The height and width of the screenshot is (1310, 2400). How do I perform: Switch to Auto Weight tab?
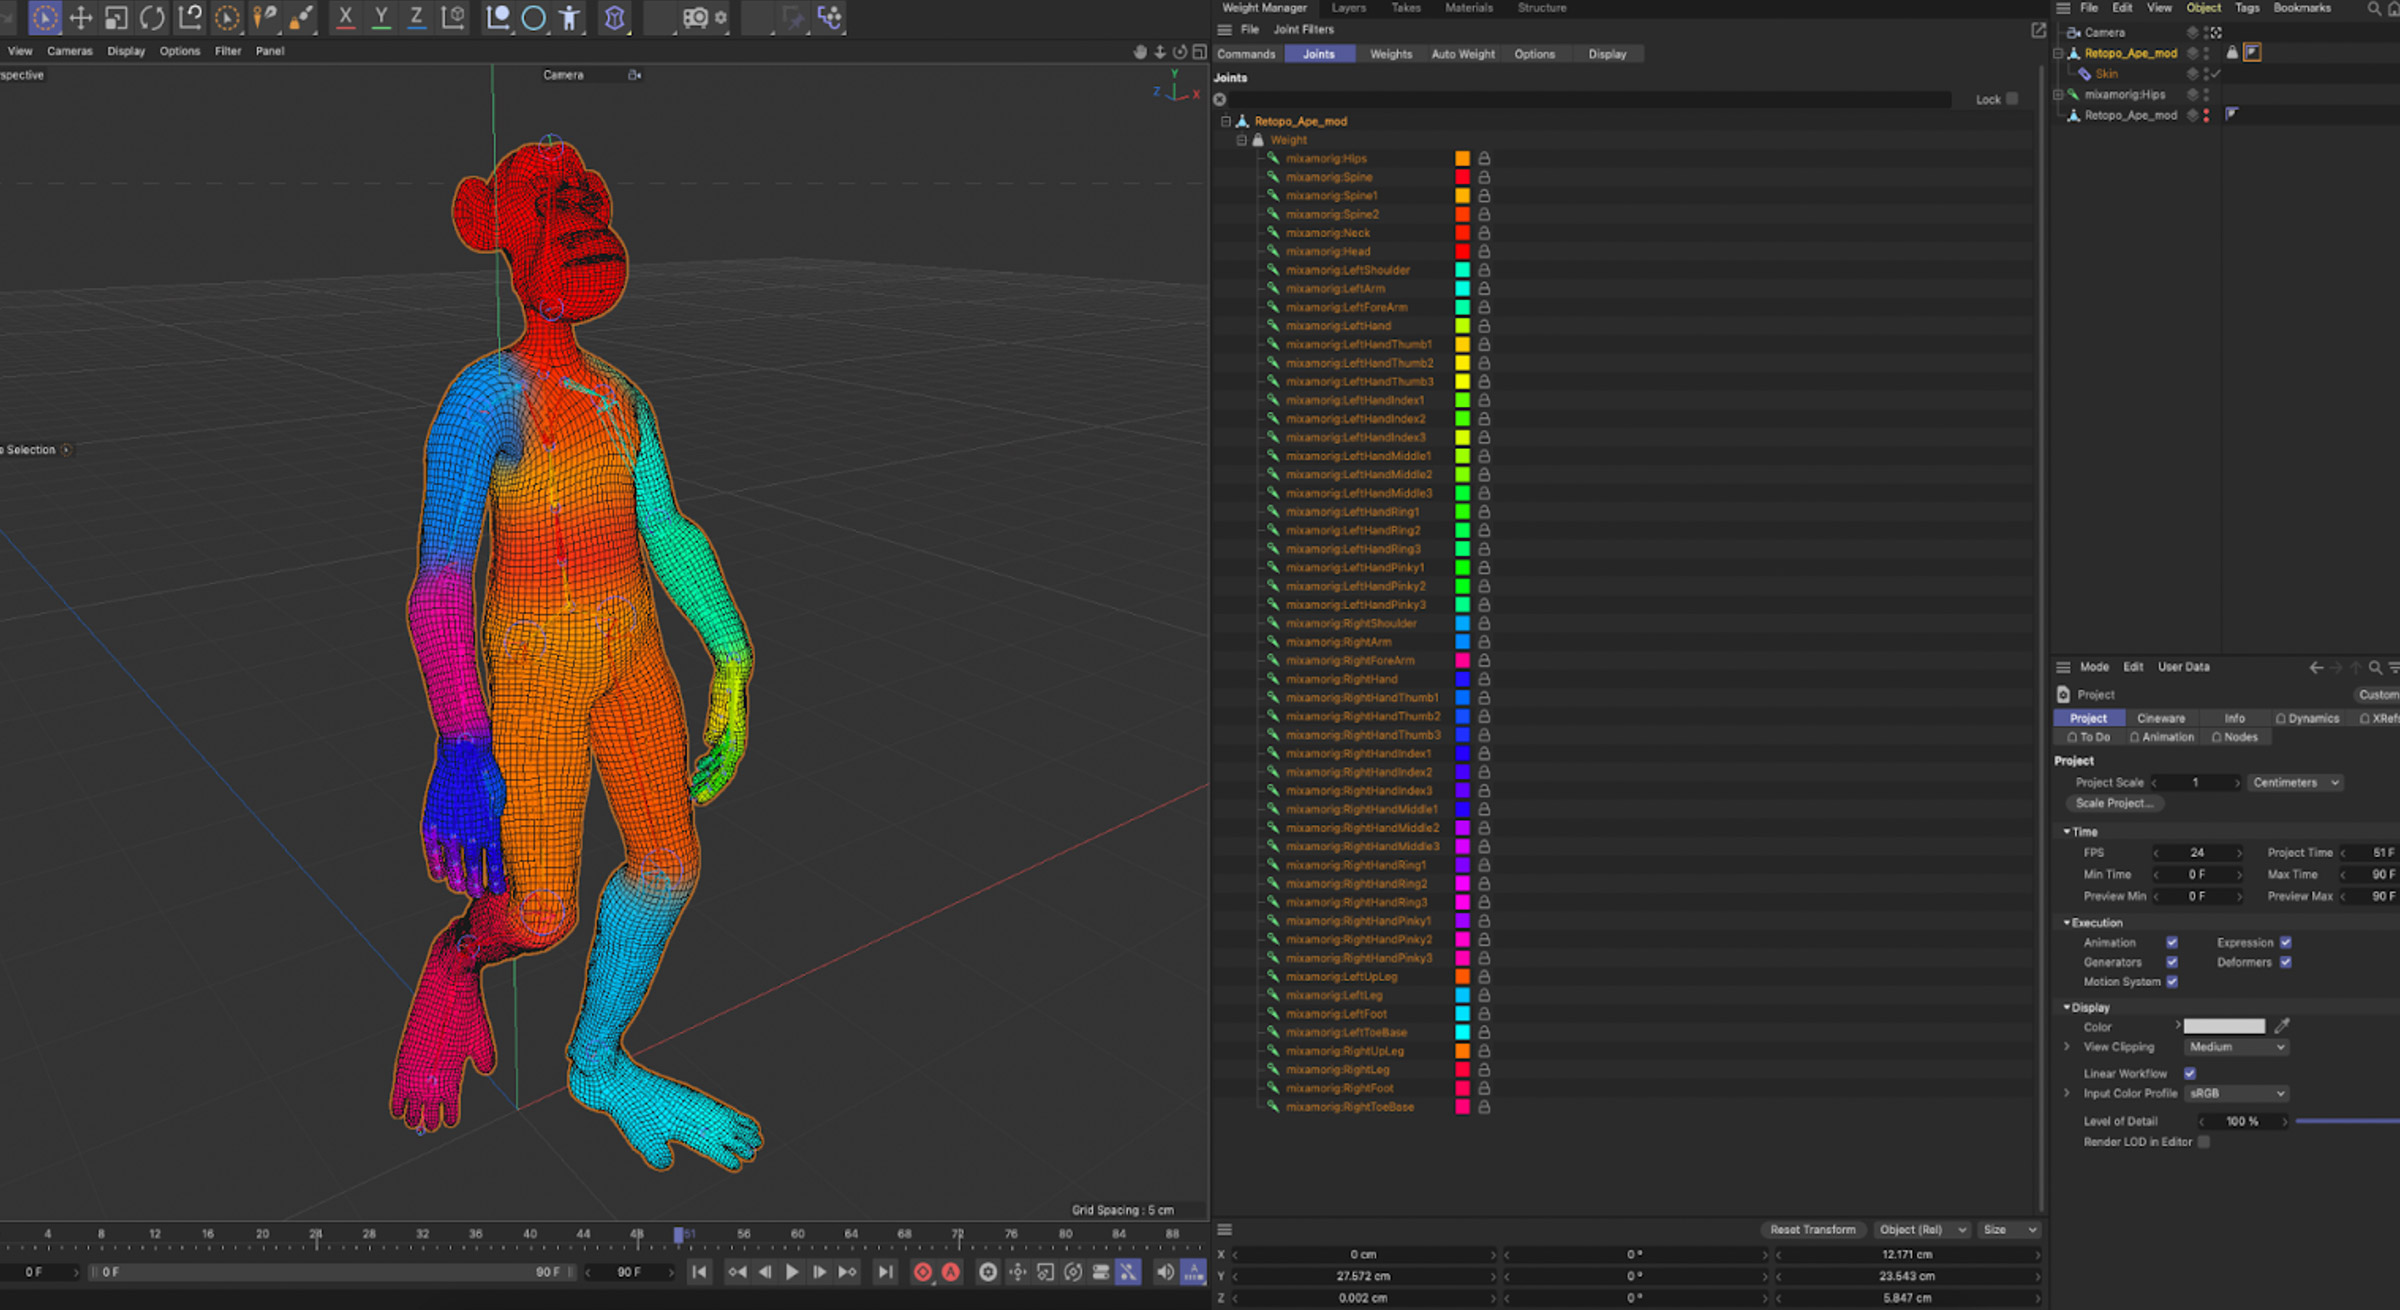tap(1462, 54)
